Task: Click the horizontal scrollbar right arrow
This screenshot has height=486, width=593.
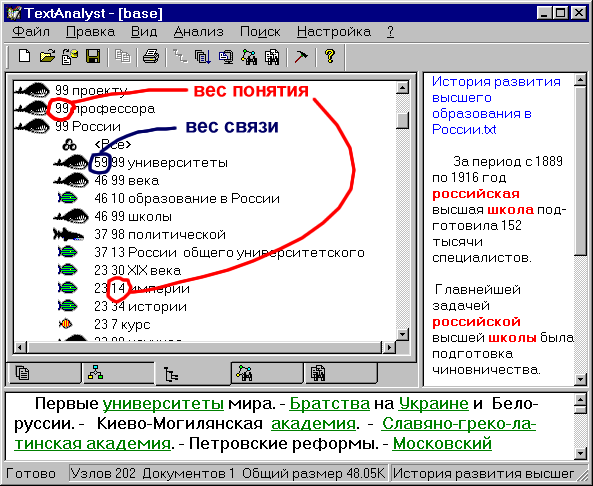Action: pyautogui.click(x=388, y=347)
